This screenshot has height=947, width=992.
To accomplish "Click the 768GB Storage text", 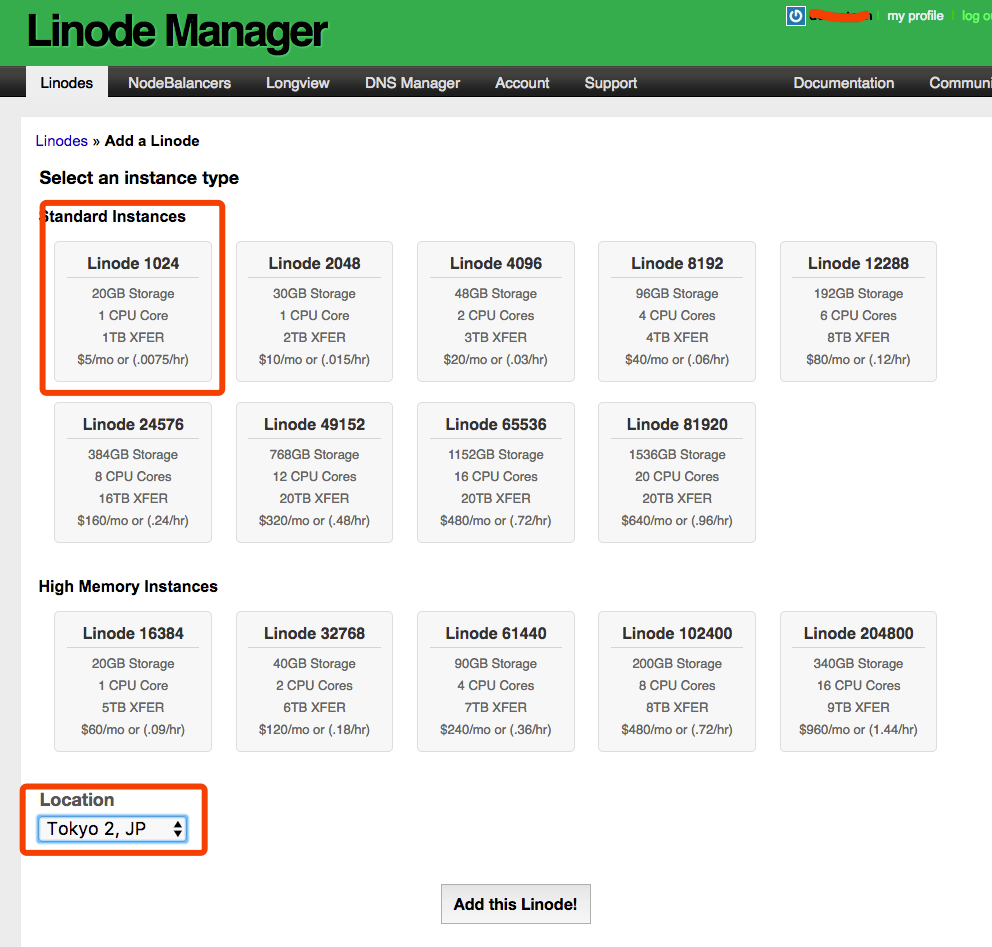I will [314, 454].
